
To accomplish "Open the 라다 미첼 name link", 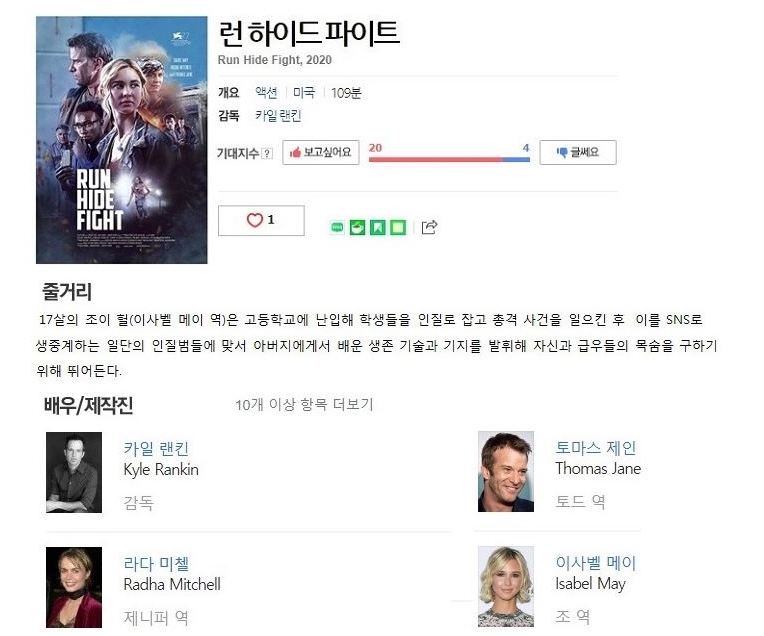I will tap(156, 564).
